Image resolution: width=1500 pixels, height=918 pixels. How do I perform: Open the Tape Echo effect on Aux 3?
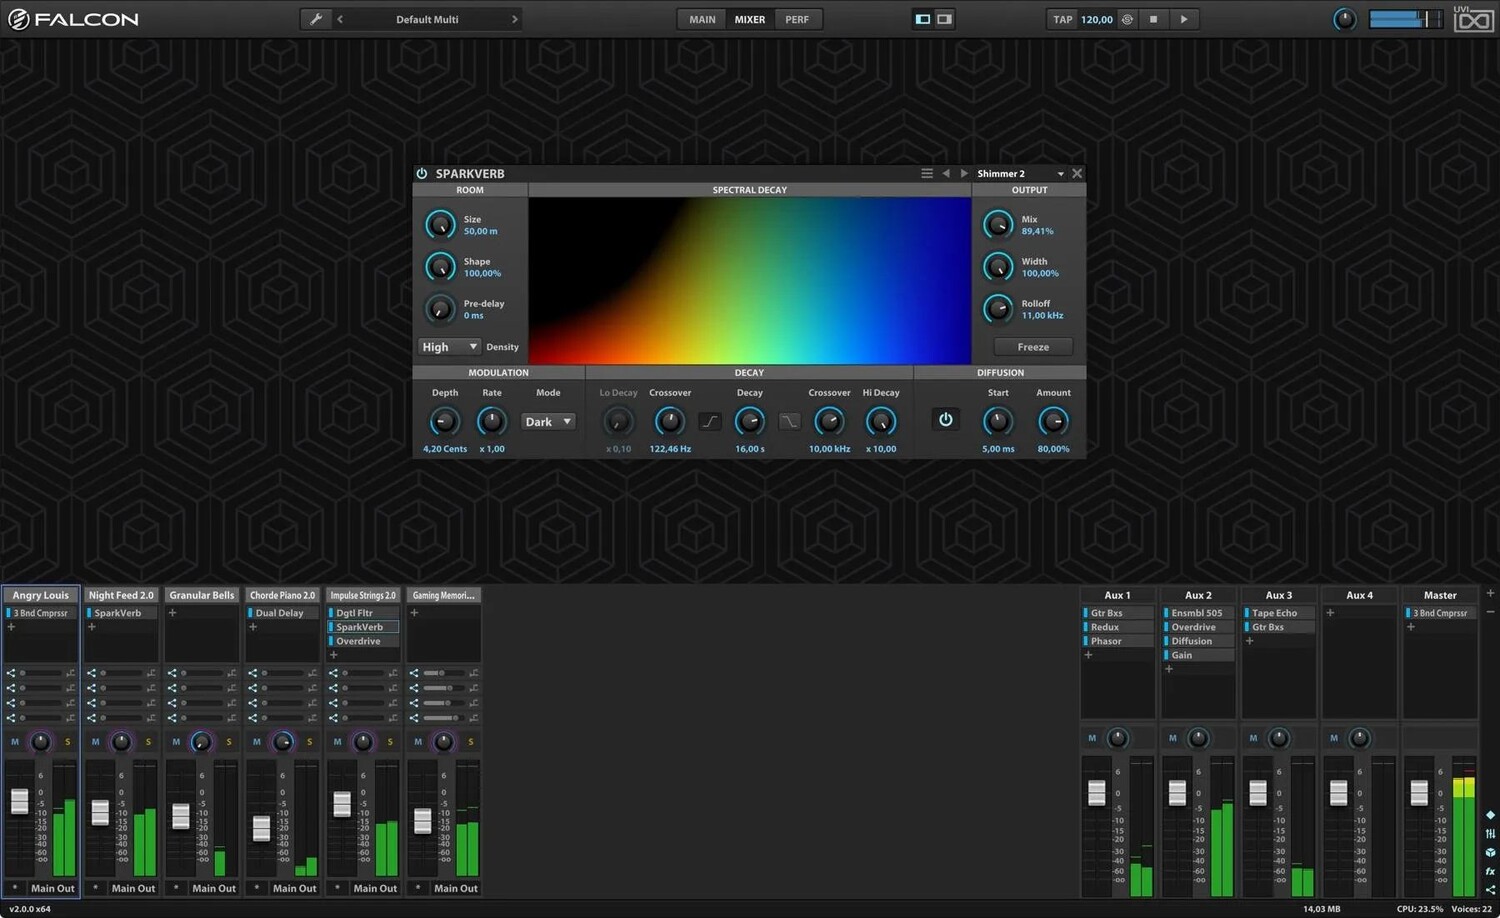(x=1279, y=613)
